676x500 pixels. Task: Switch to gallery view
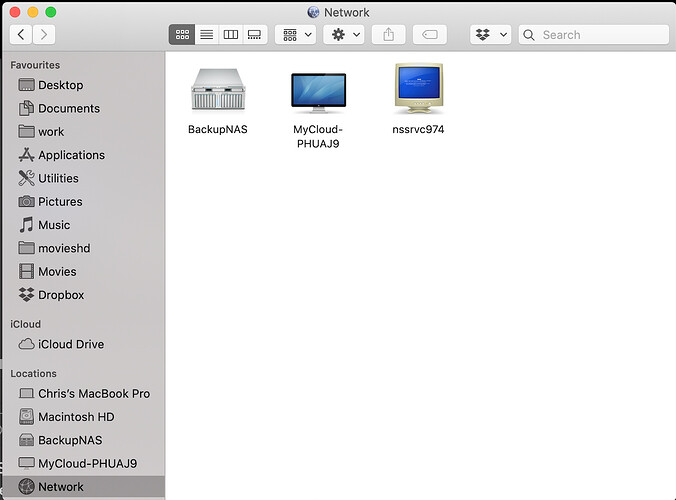coord(254,34)
